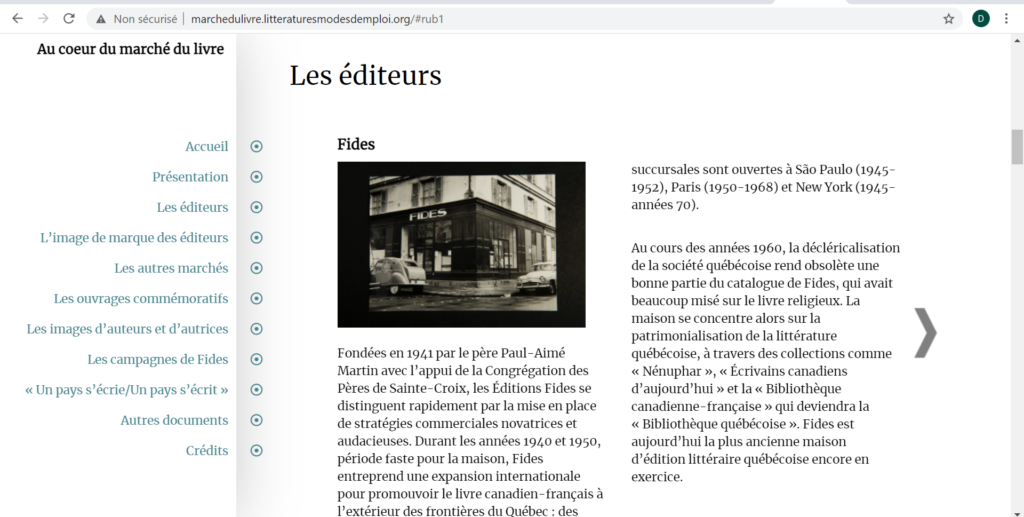Click the circle bullet next to Présentation

[257, 177]
